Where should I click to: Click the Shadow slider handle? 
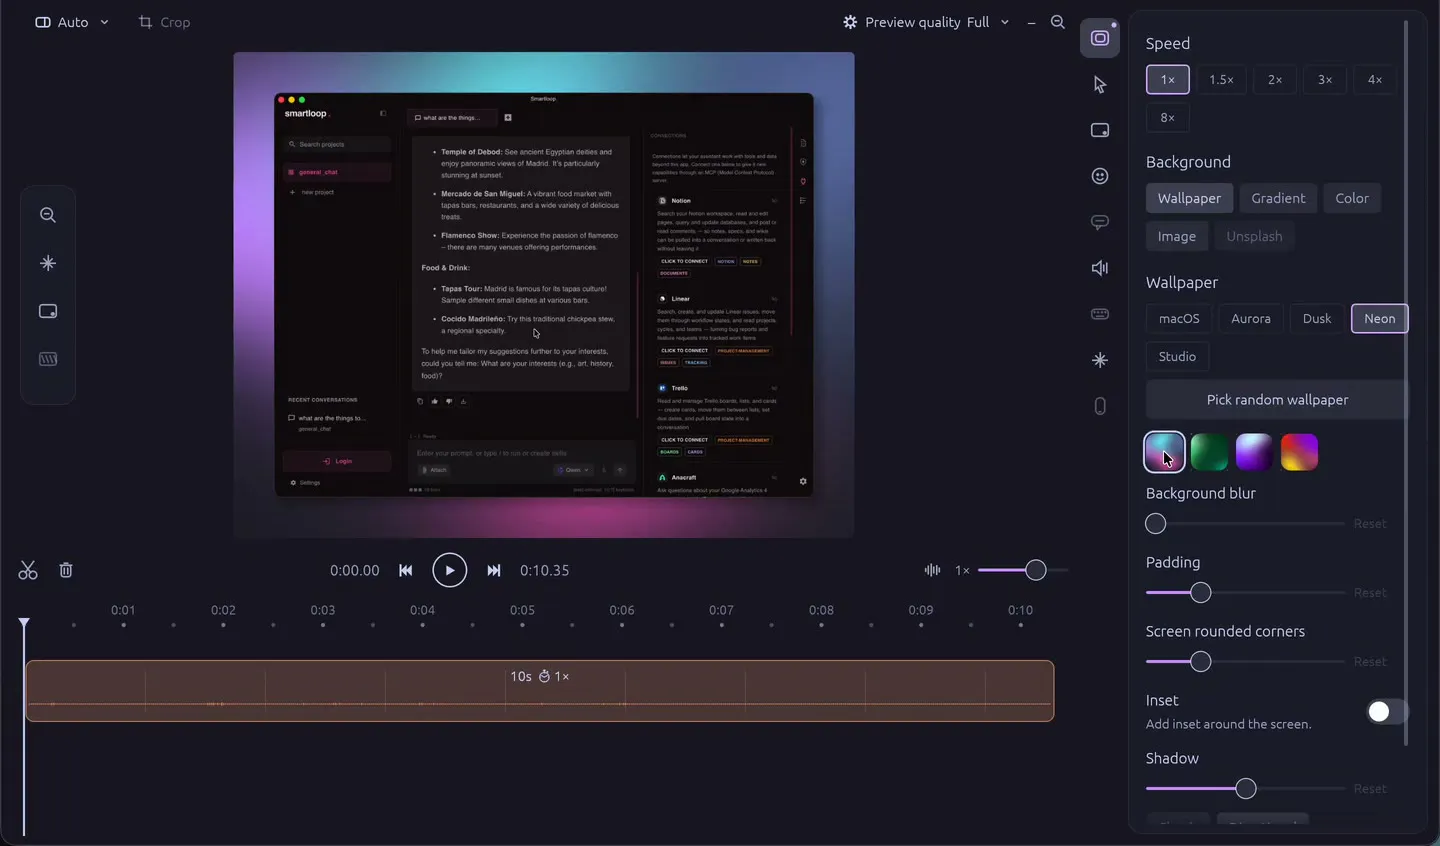1246,788
